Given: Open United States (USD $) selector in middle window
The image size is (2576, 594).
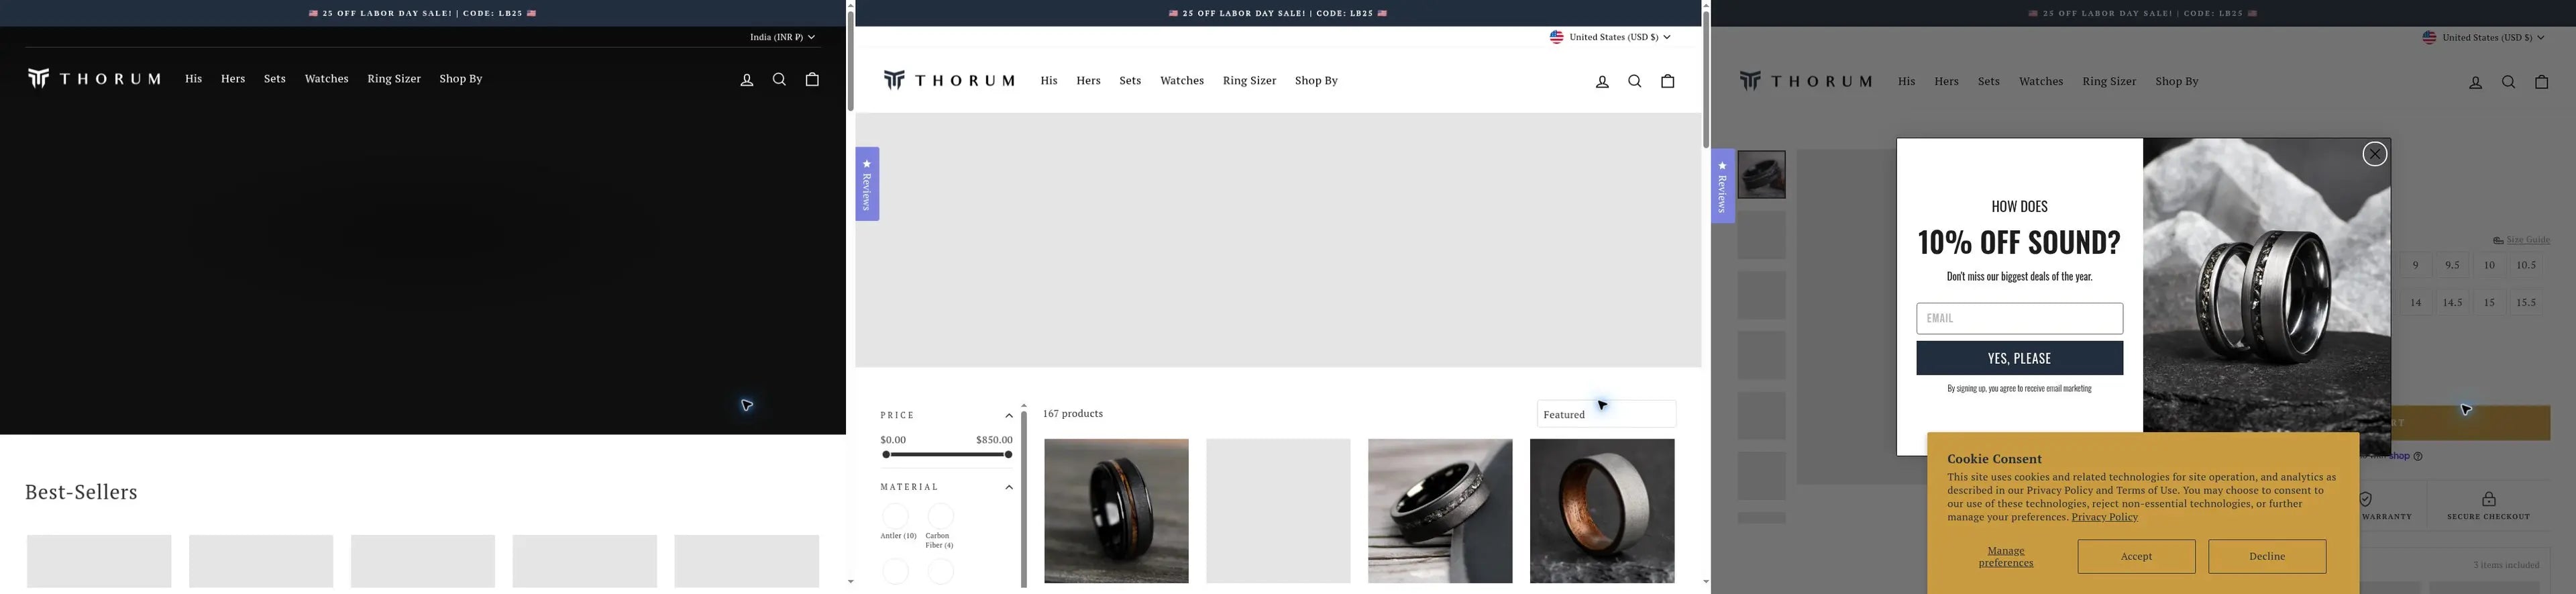Looking at the screenshot, I should tap(1610, 37).
